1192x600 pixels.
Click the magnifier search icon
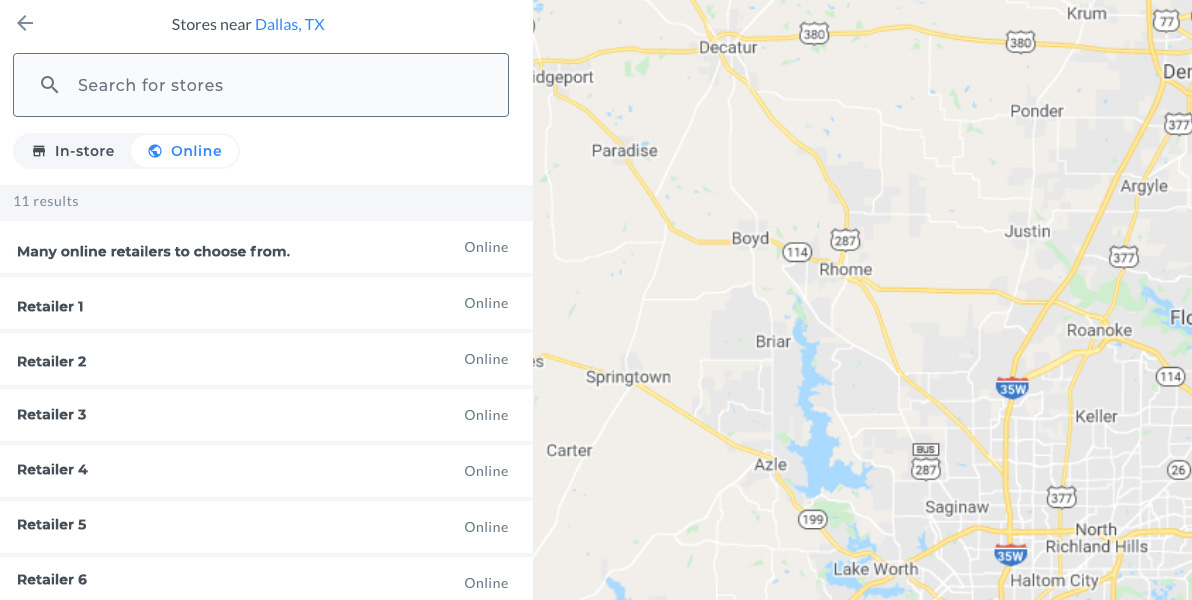[x=50, y=85]
